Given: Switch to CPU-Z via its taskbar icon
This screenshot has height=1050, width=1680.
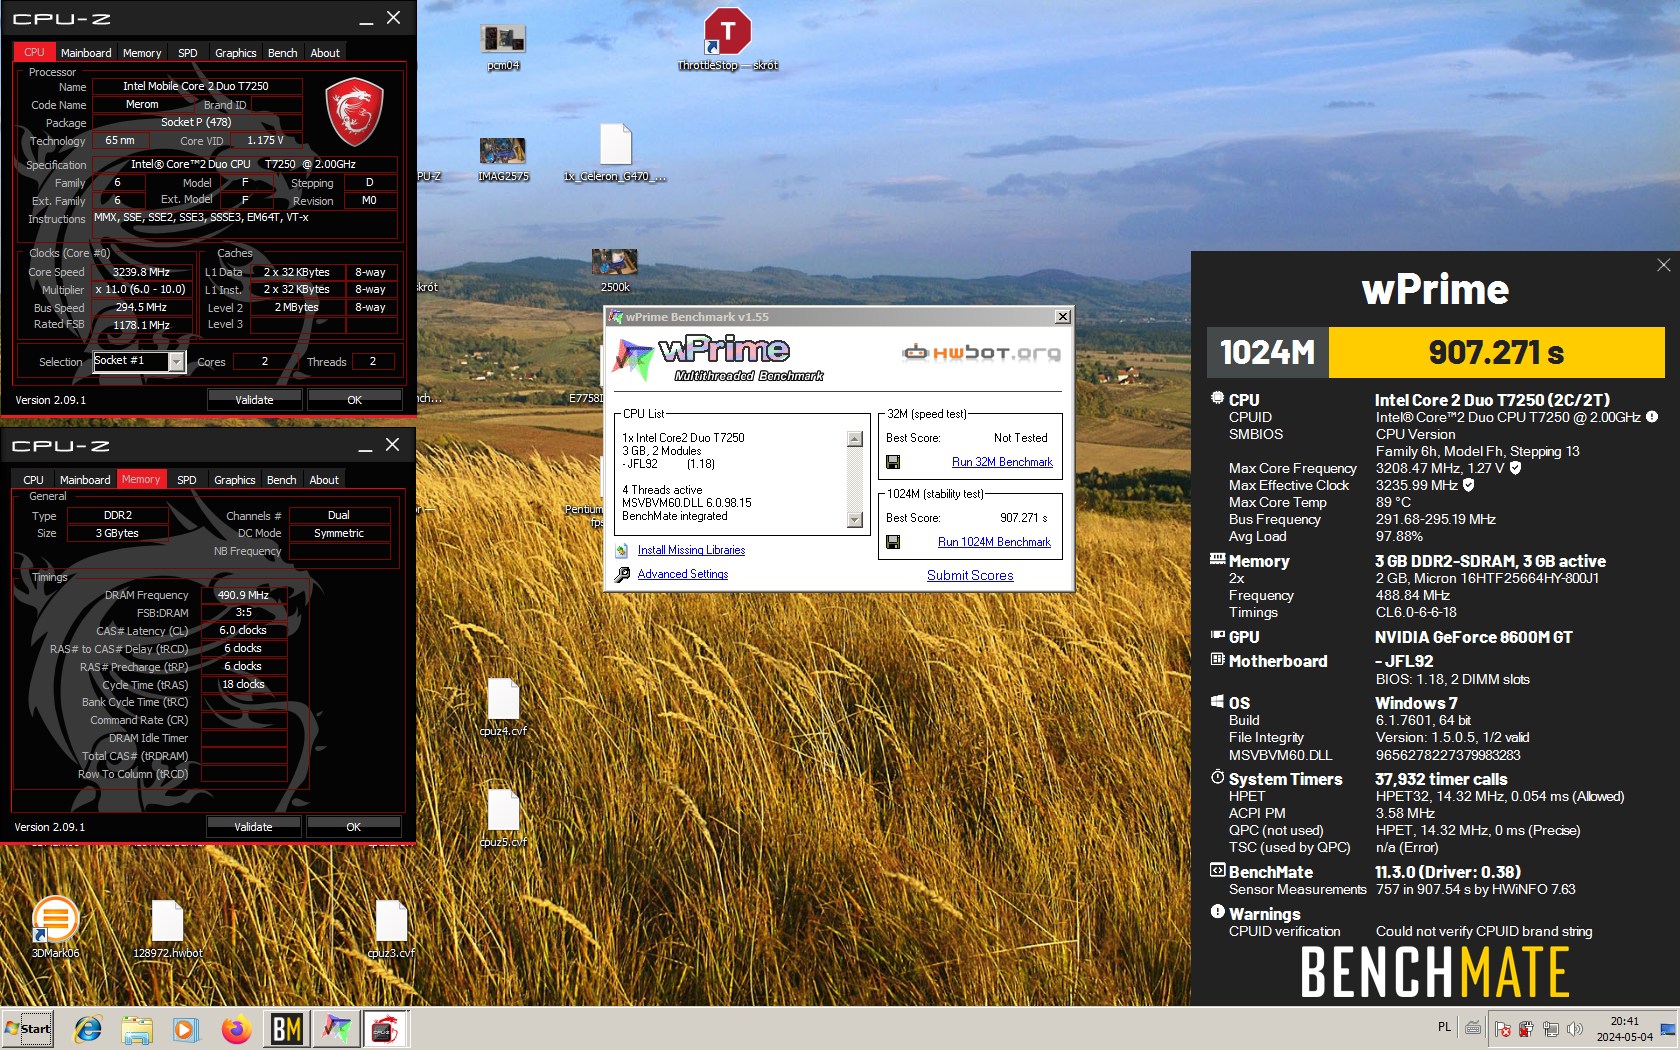Looking at the screenshot, I should coord(385,1029).
